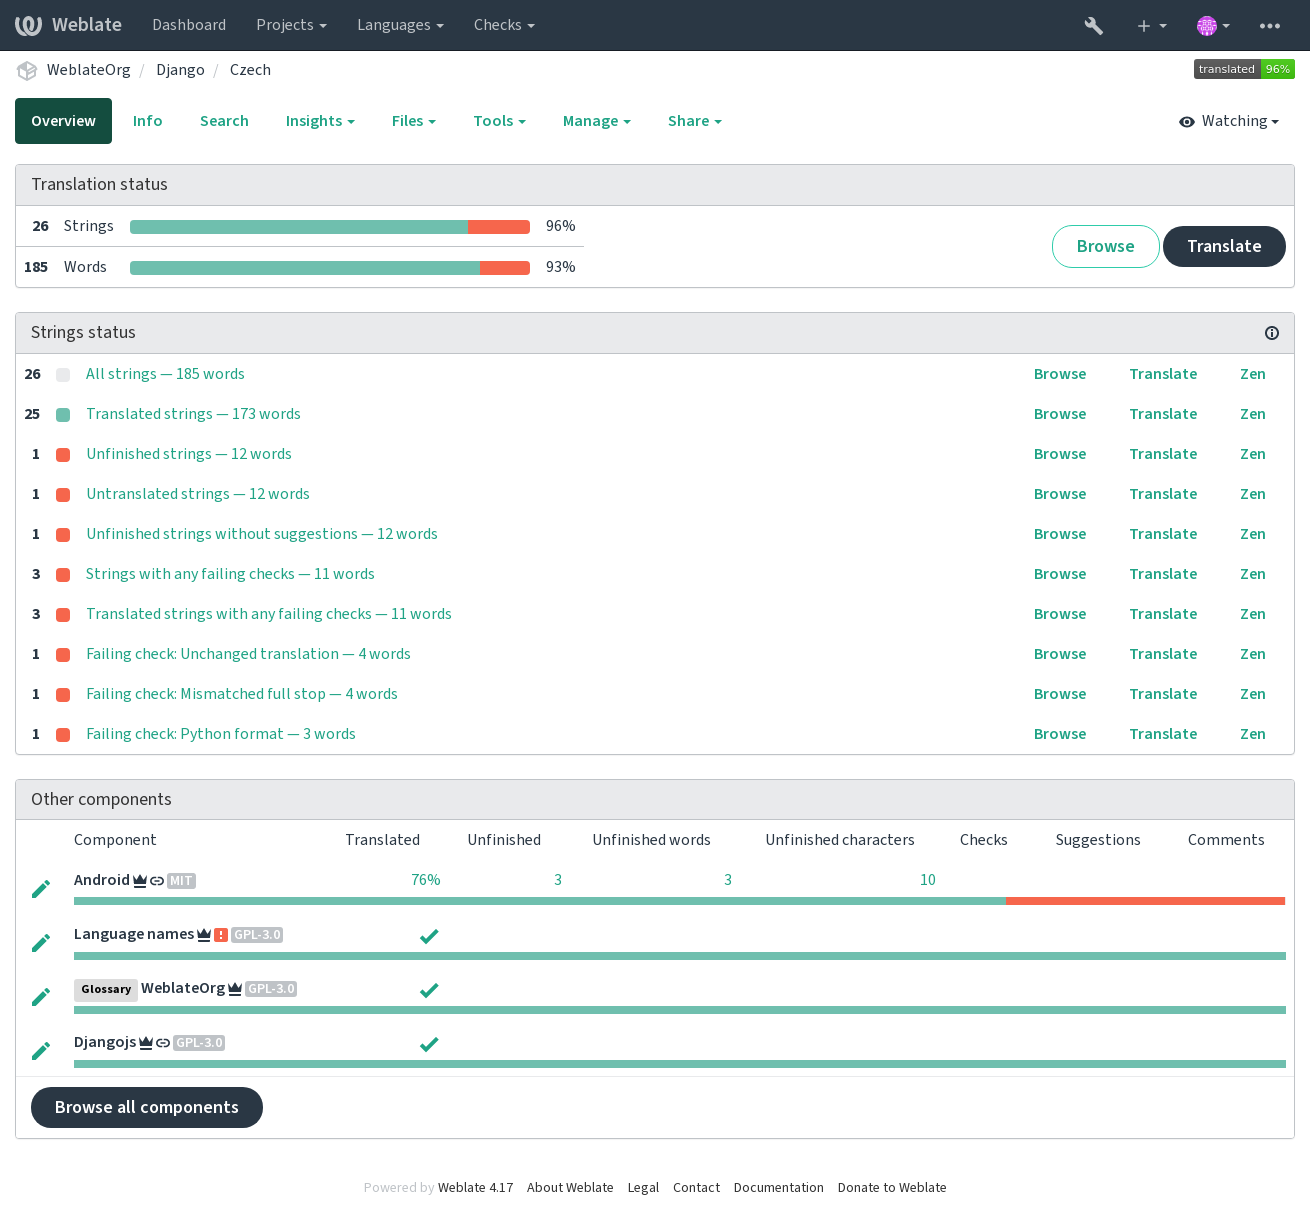
Task: Click edit pencil for Android component
Action: [x=41, y=889]
